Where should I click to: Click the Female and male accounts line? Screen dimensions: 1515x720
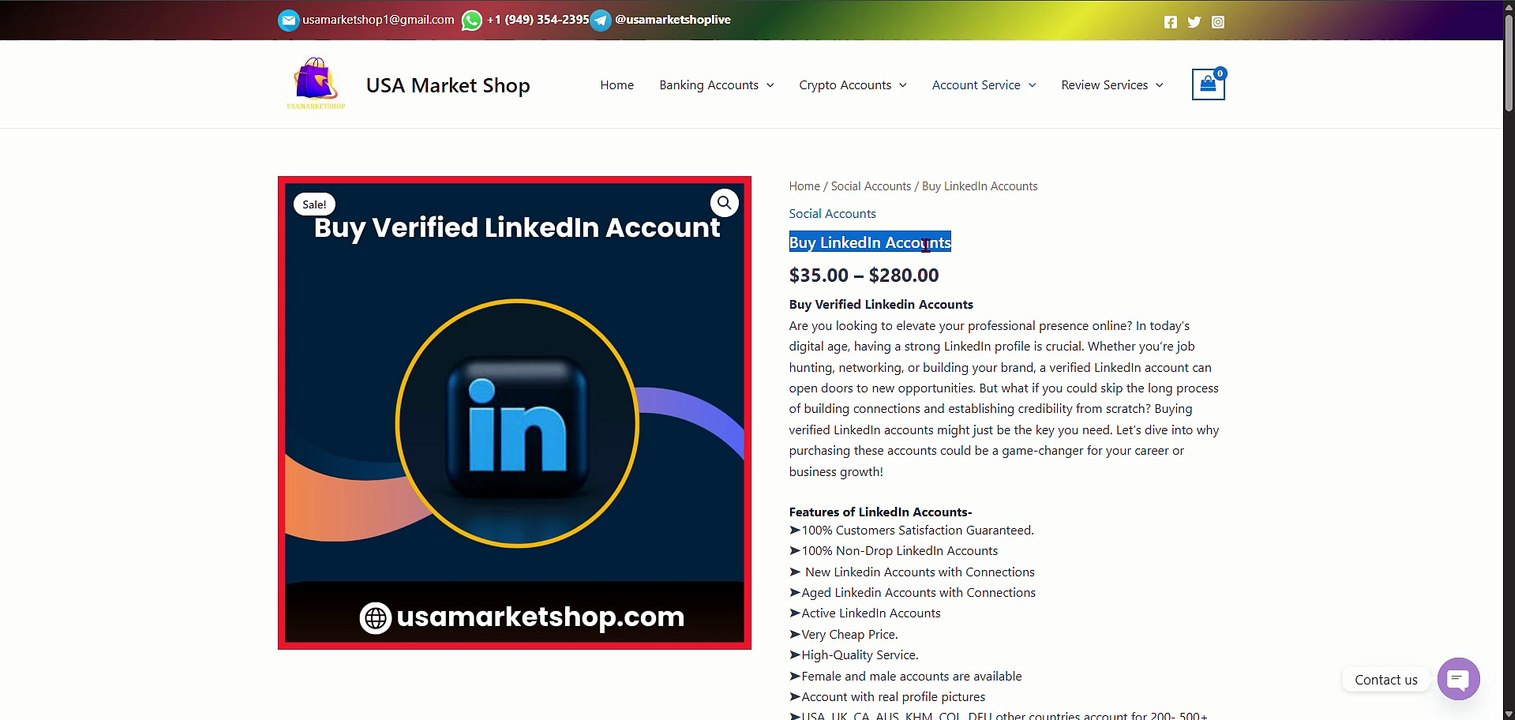tap(905, 677)
